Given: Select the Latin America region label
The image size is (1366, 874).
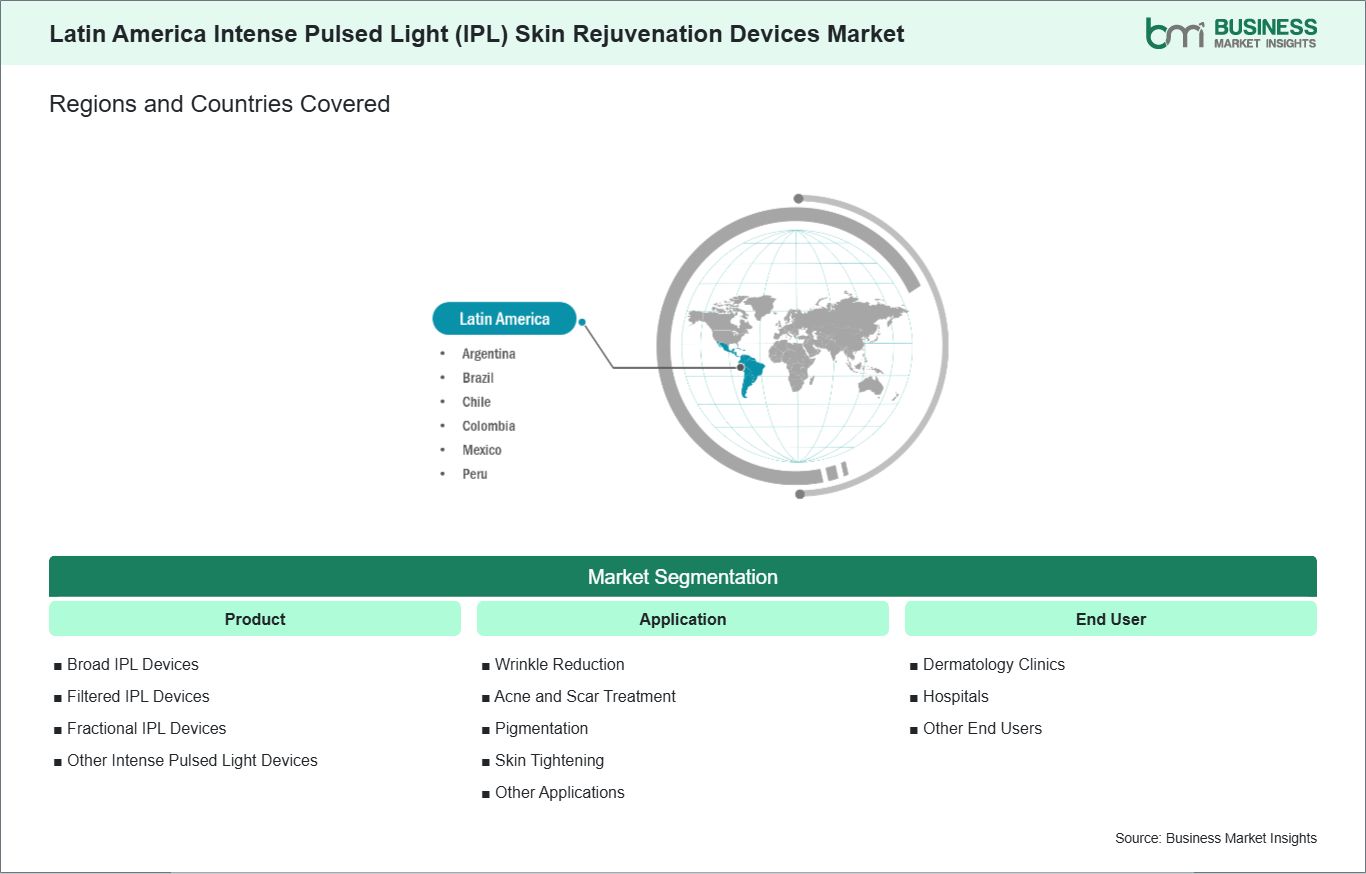Looking at the screenshot, I should (x=505, y=319).
